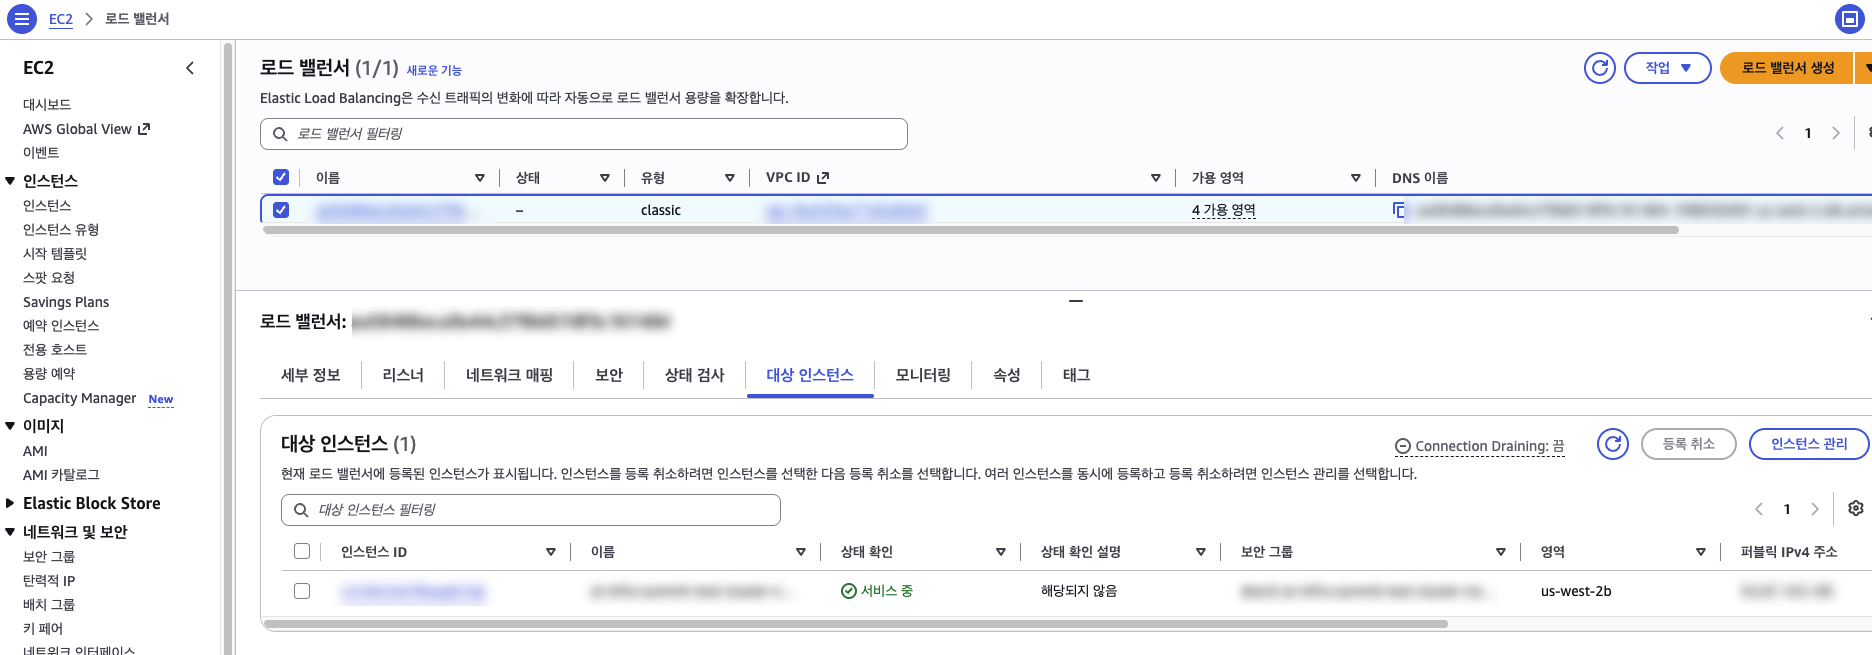The width and height of the screenshot is (1872, 655).
Task: Sort by 가용 영역 column
Action: [1356, 178]
